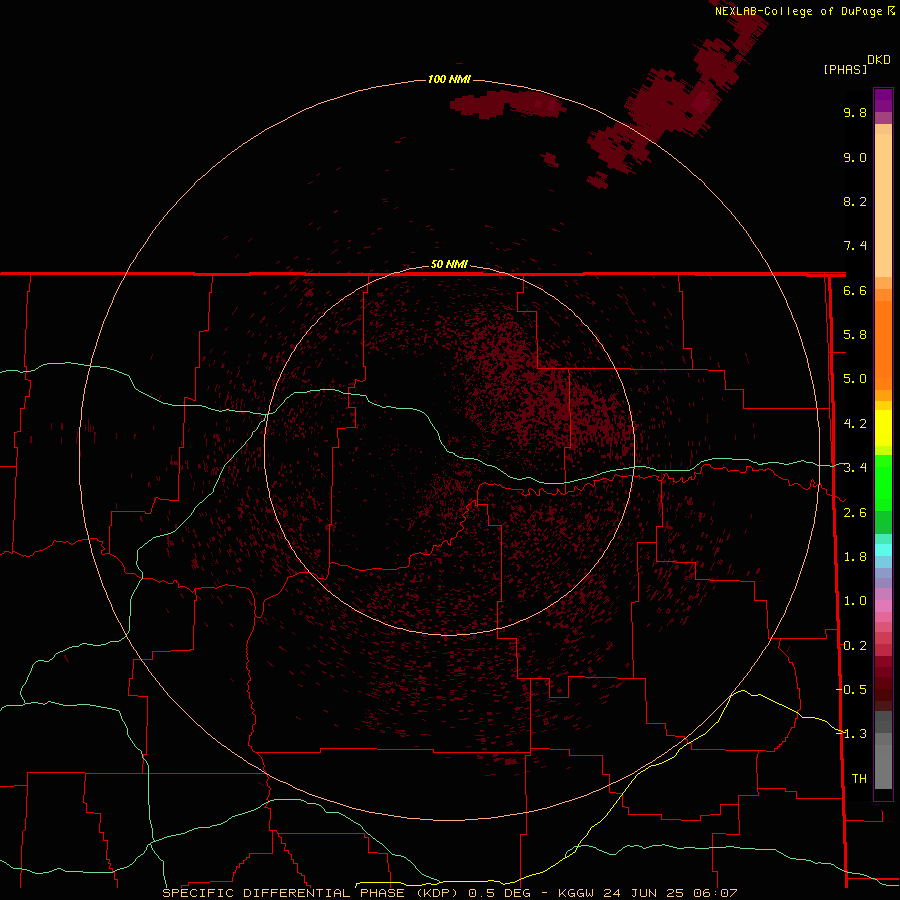Image resolution: width=900 pixels, height=900 pixels.
Task: Click the 5.0 color scale value
Action: point(855,379)
